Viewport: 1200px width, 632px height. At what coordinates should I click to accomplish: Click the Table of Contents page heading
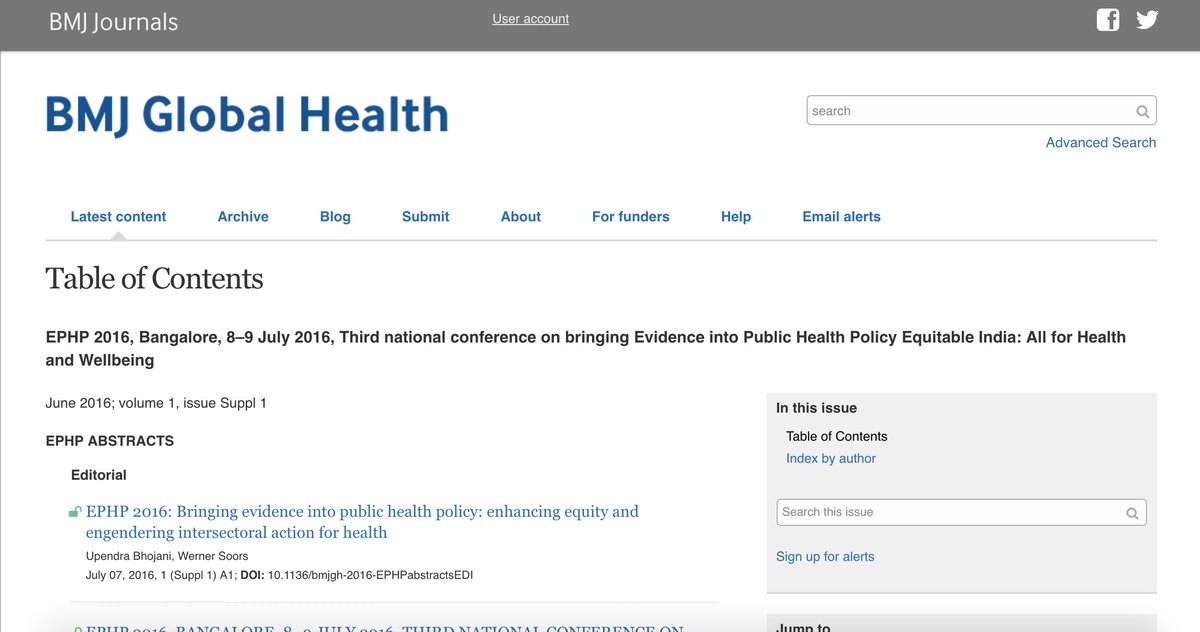155,278
